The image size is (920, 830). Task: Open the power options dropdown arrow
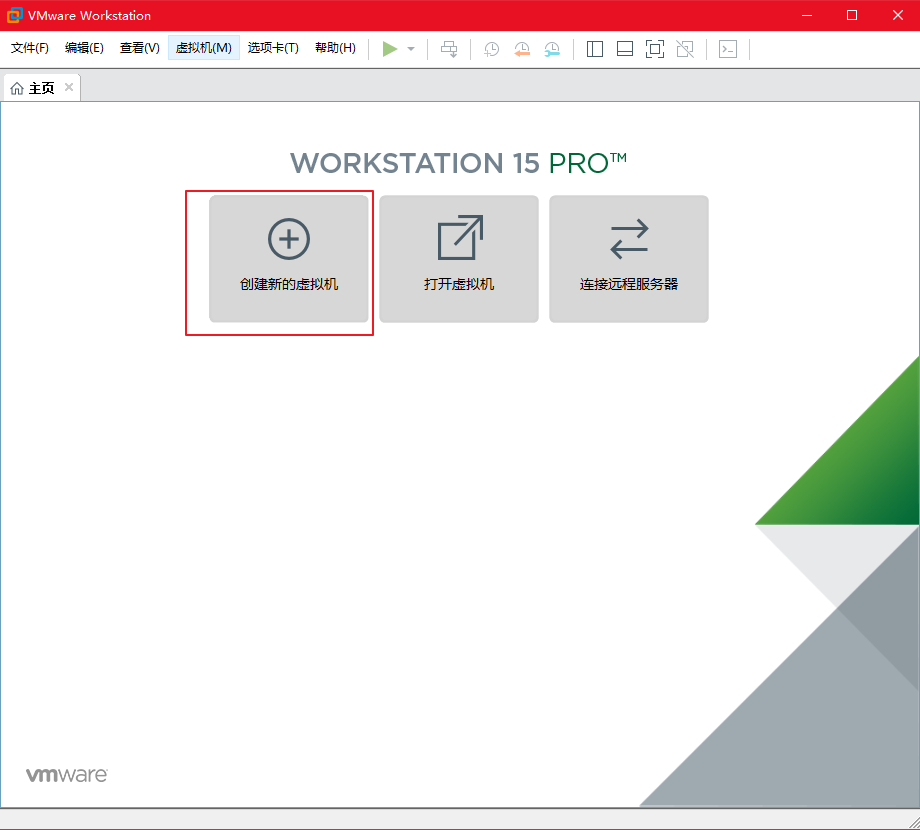[x=411, y=49]
